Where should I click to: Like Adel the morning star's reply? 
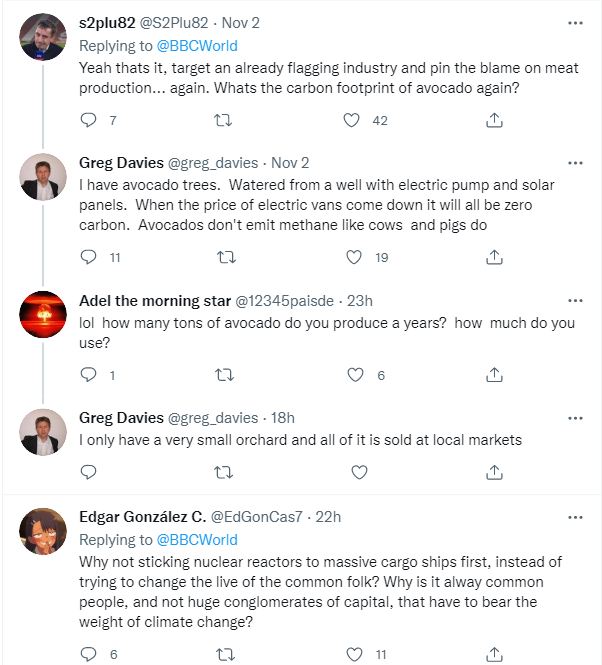tap(352, 375)
